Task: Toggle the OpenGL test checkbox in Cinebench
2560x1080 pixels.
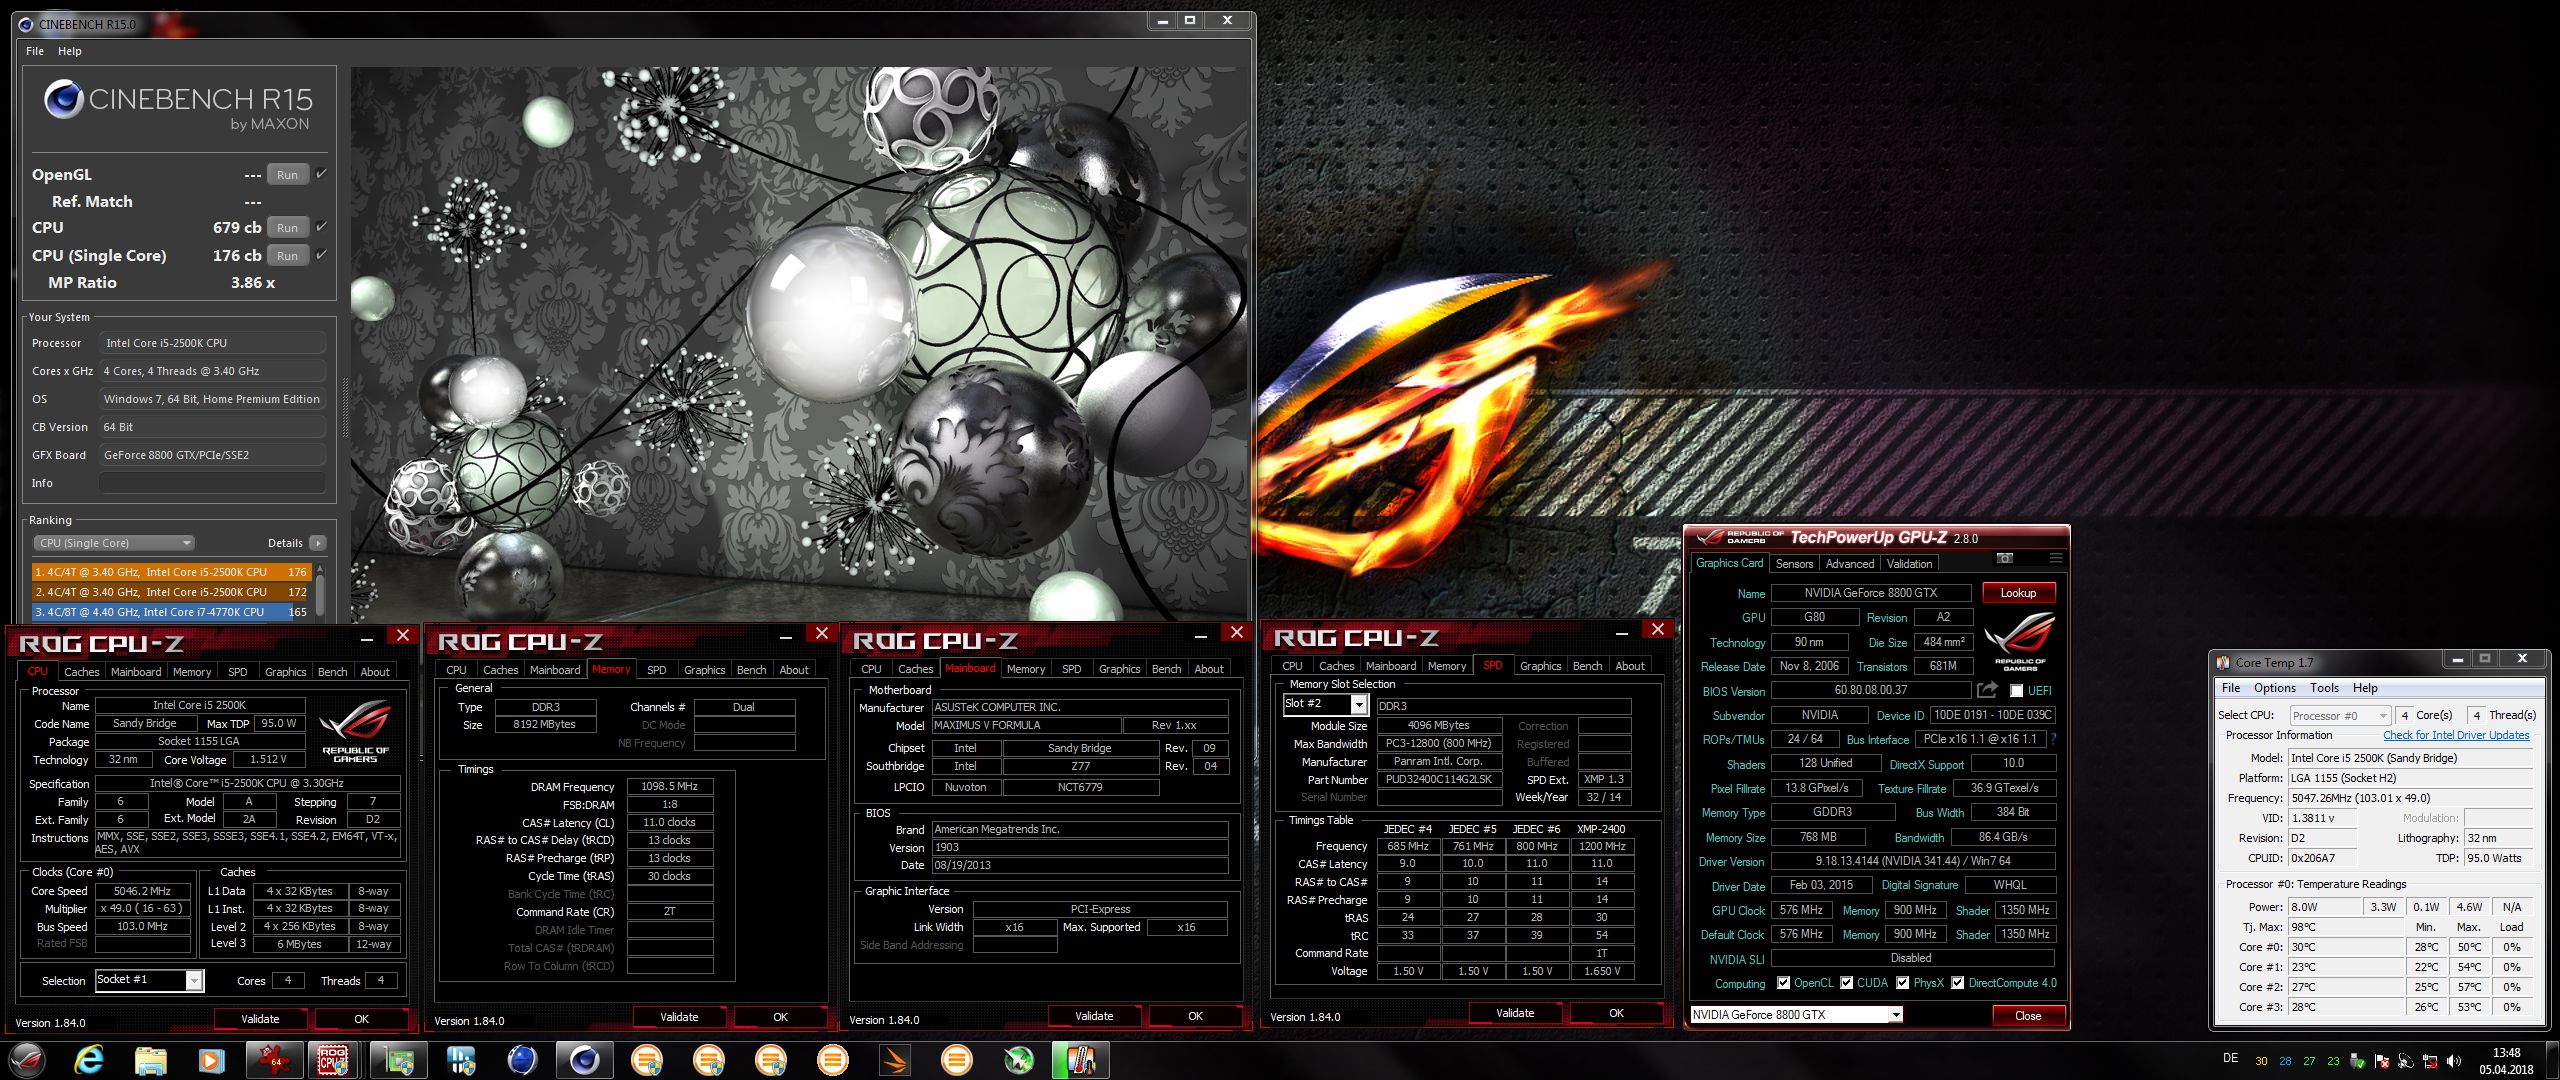Action: tap(321, 174)
